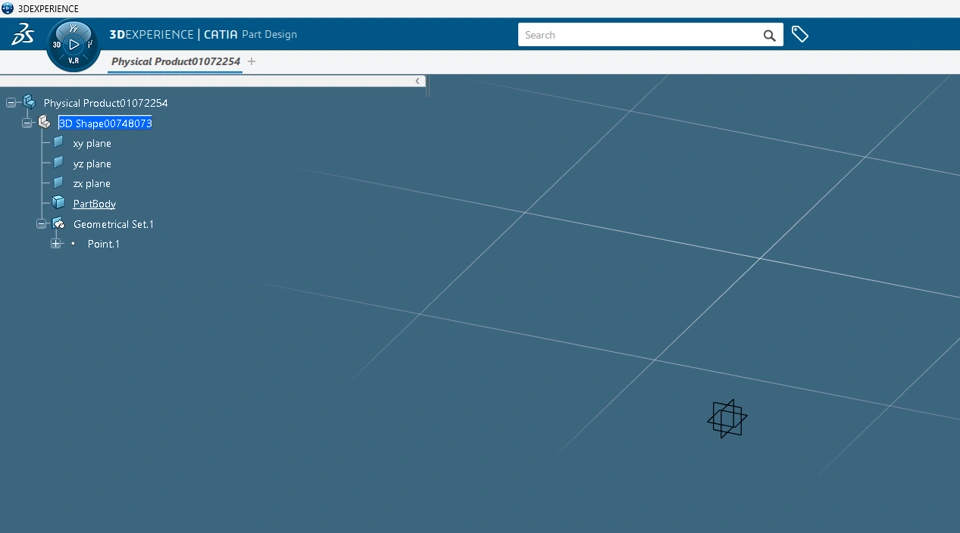Collapse the 3D Shape00748073 node

coord(27,123)
